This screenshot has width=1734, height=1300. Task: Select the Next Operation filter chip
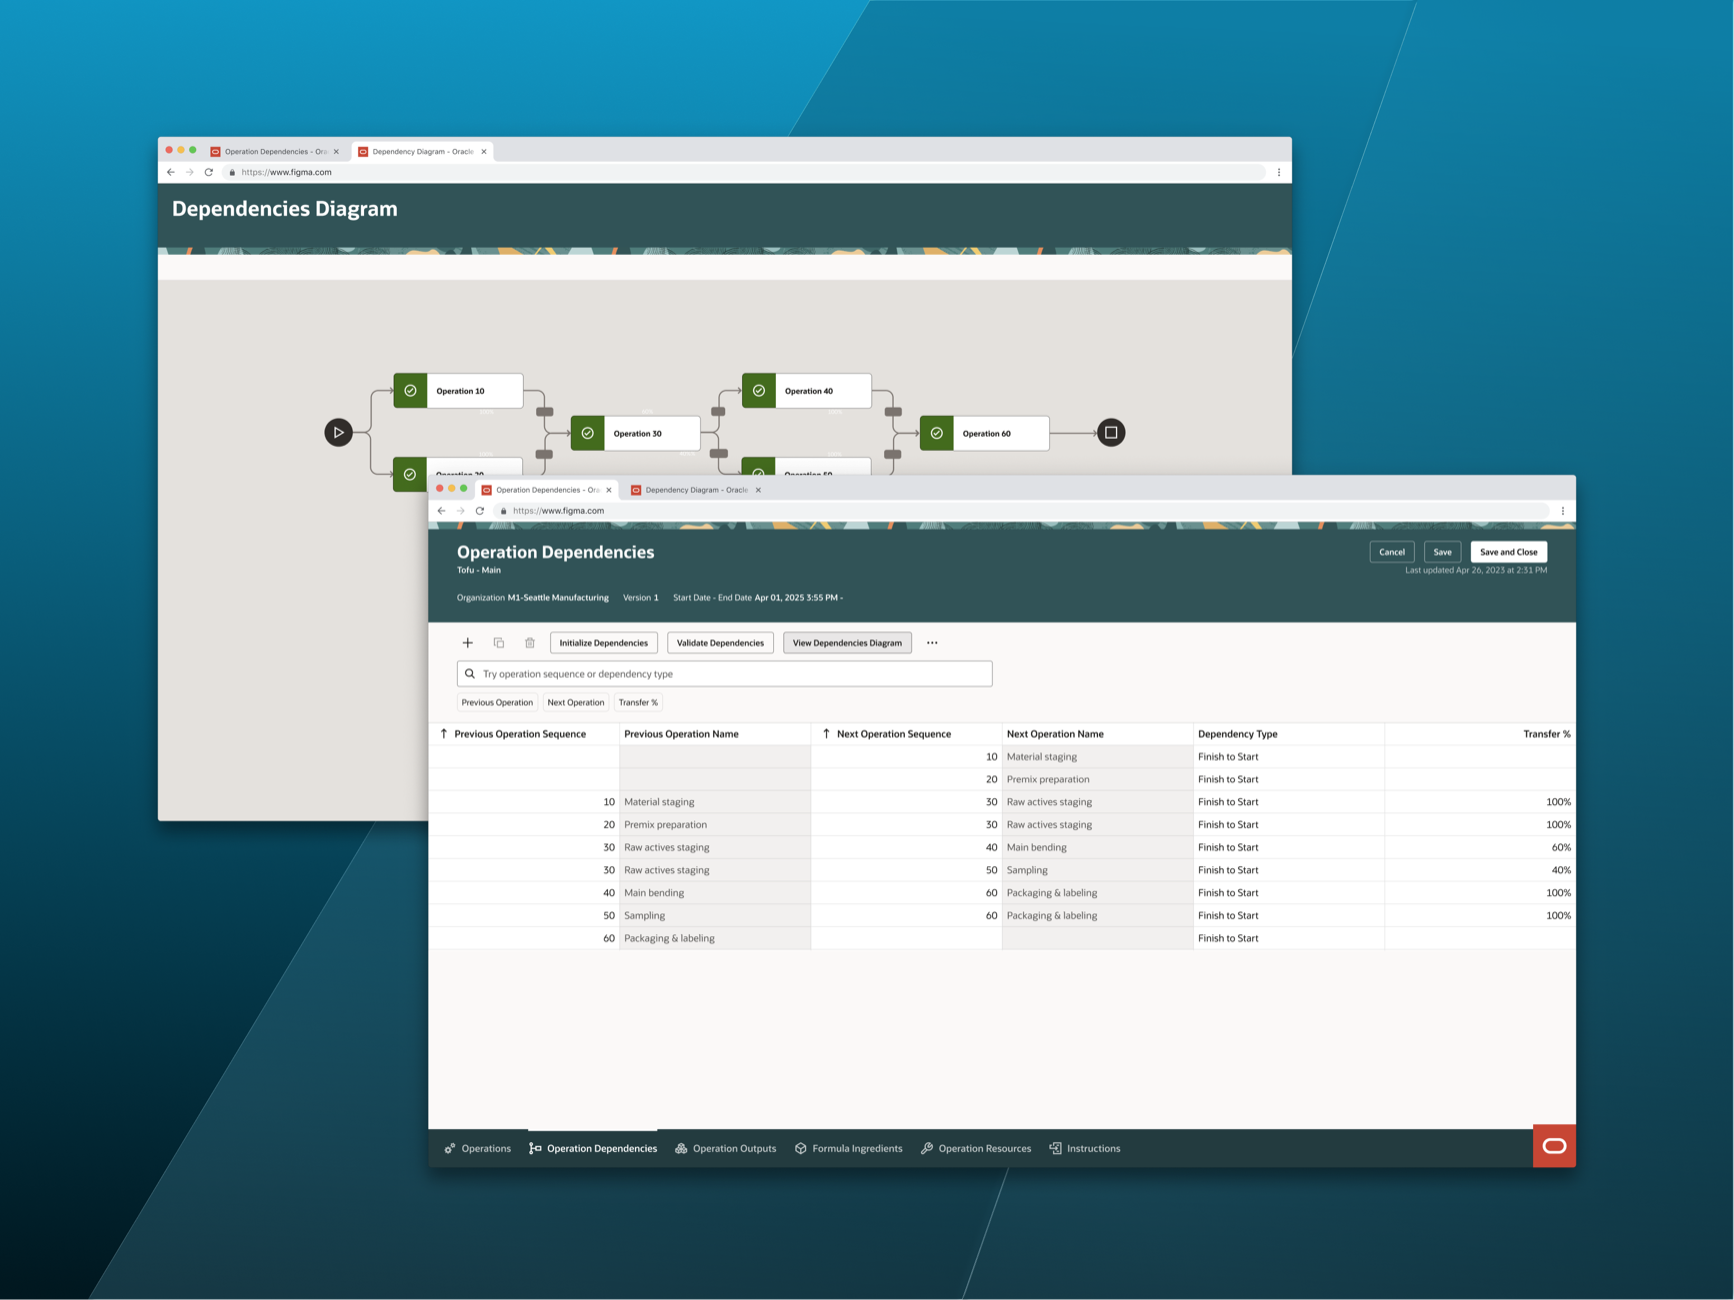pos(576,703)
